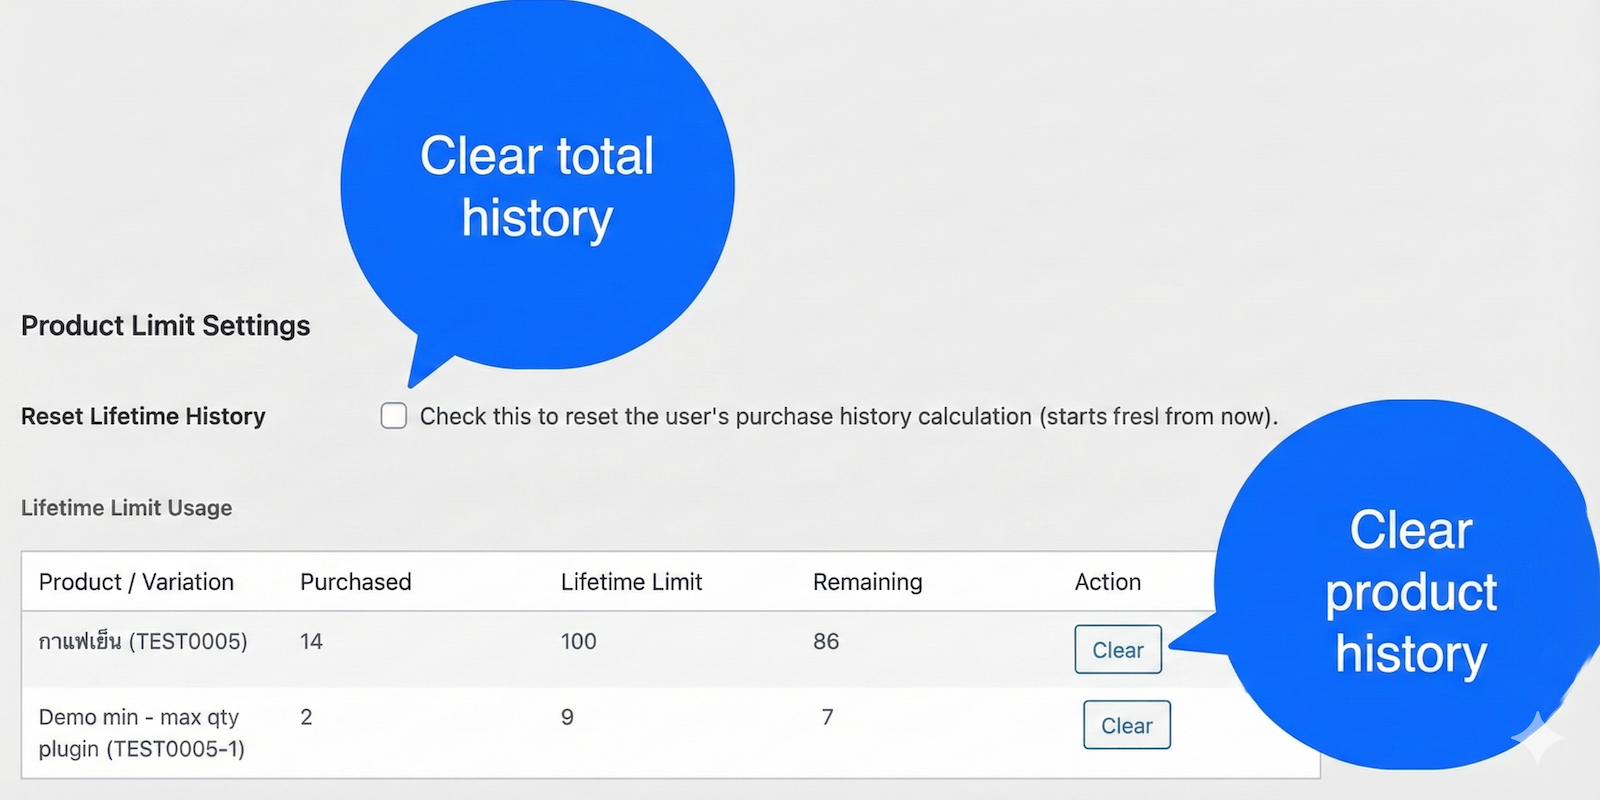The width and height of the screenshot is (1600, 800).
Task: Click the 'Clear product history' callout bubble
Action: [x=1410, y=590]
